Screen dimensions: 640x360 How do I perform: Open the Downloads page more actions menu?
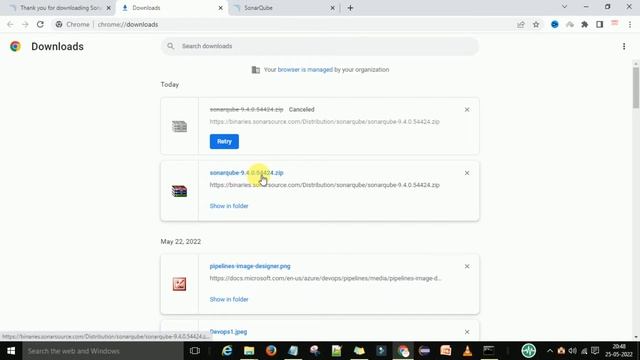(x=624, y=47)
